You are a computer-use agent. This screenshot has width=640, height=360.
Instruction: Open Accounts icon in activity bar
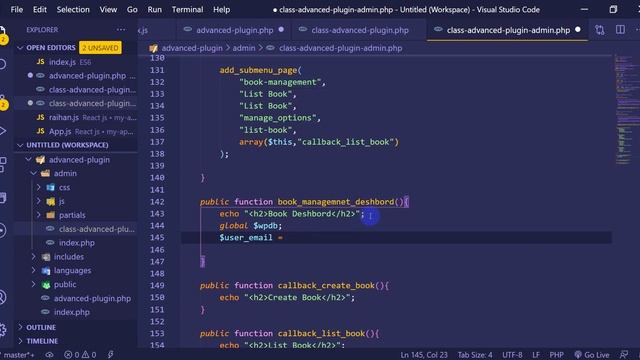pyautogui.click(x=2, y=297)
